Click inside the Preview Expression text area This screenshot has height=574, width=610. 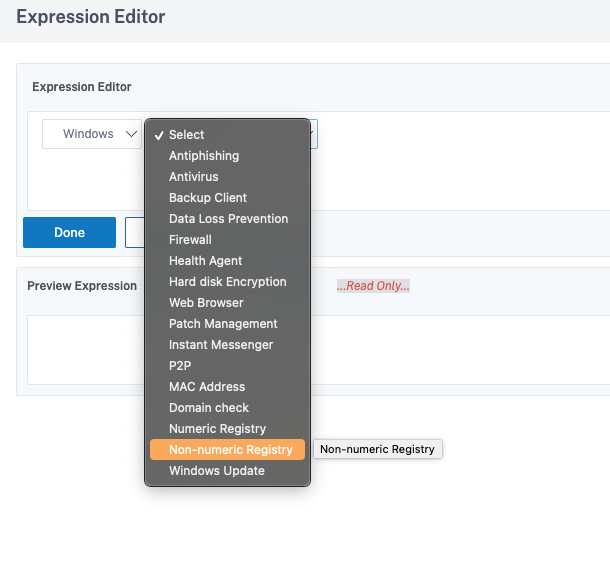click(86, 350)
